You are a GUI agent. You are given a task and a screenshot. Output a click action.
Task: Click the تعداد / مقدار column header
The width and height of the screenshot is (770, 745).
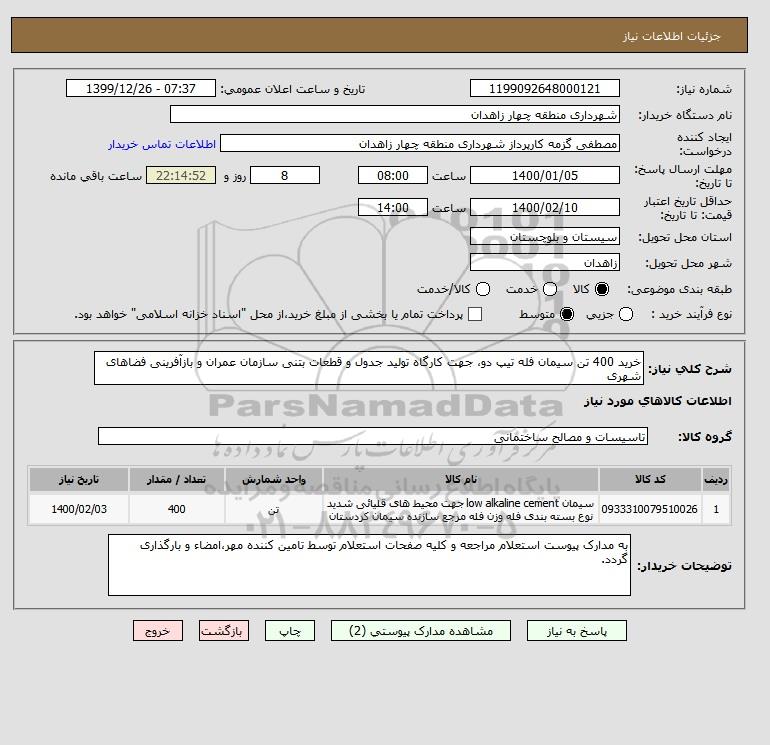pos(176,479)
